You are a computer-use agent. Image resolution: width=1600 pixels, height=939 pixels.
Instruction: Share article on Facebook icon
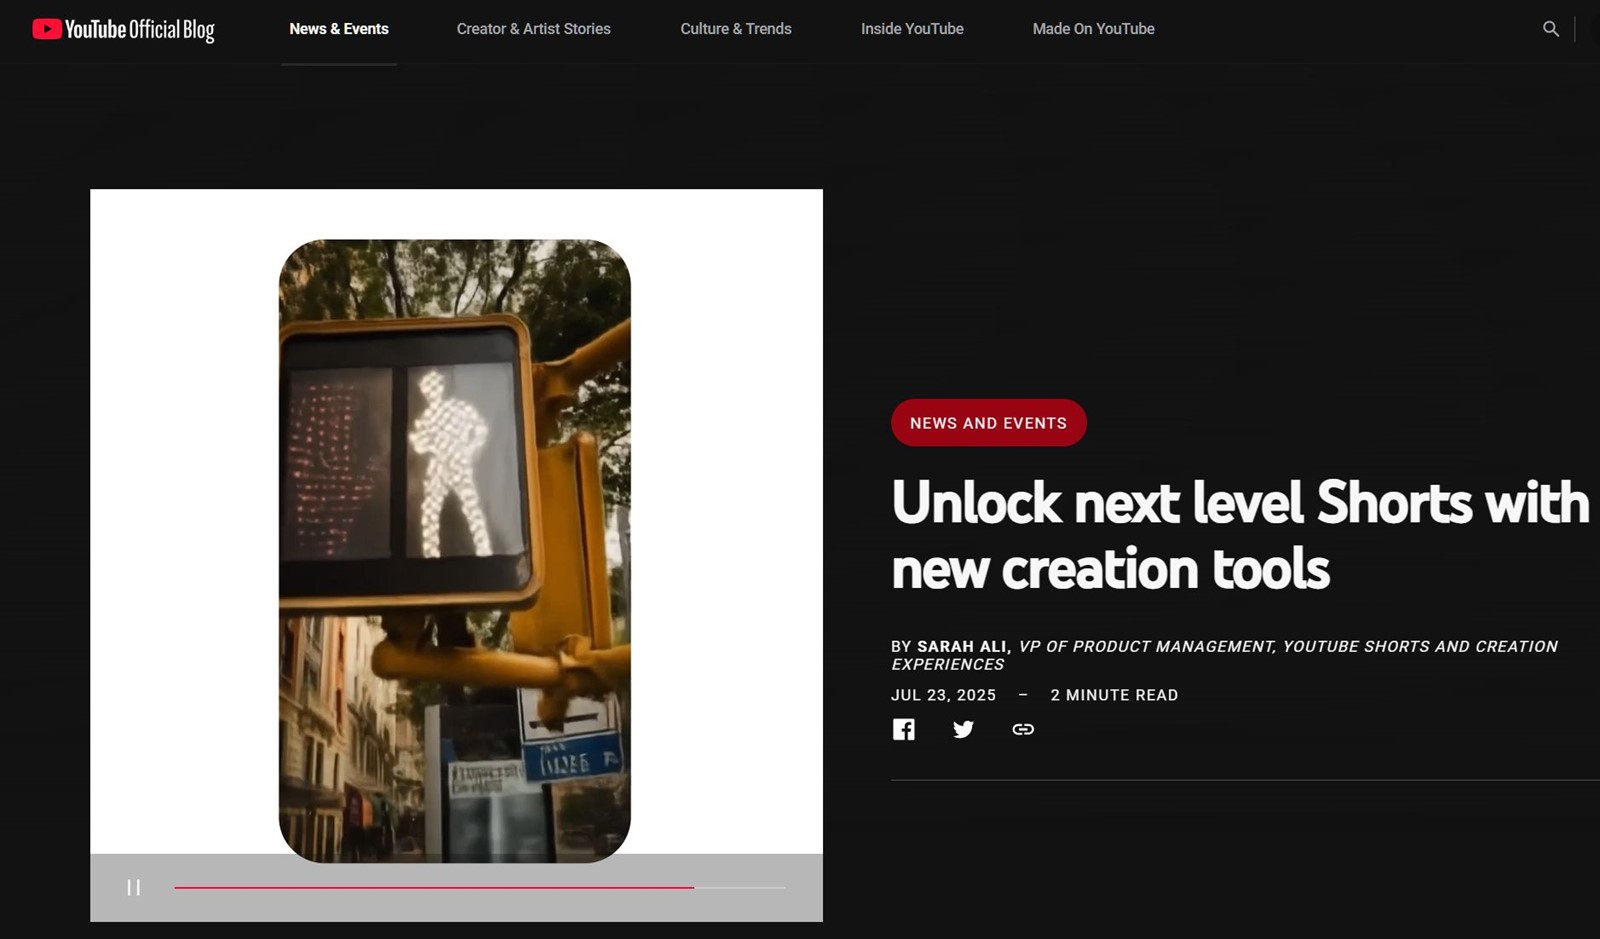click(x=904, y=729)
